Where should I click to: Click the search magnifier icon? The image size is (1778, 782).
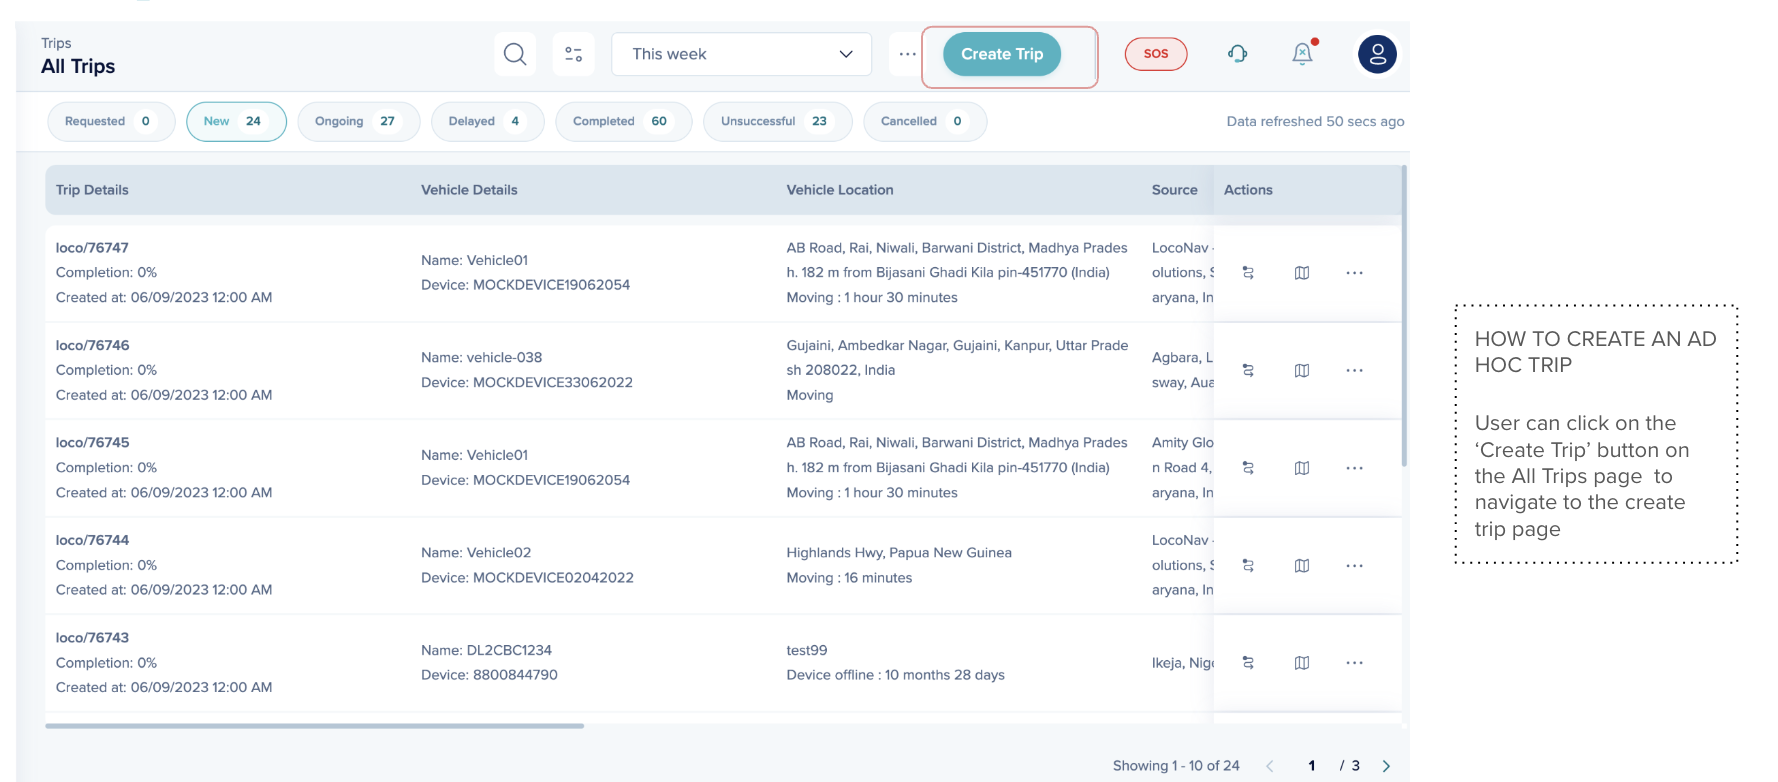coord(515,54)
